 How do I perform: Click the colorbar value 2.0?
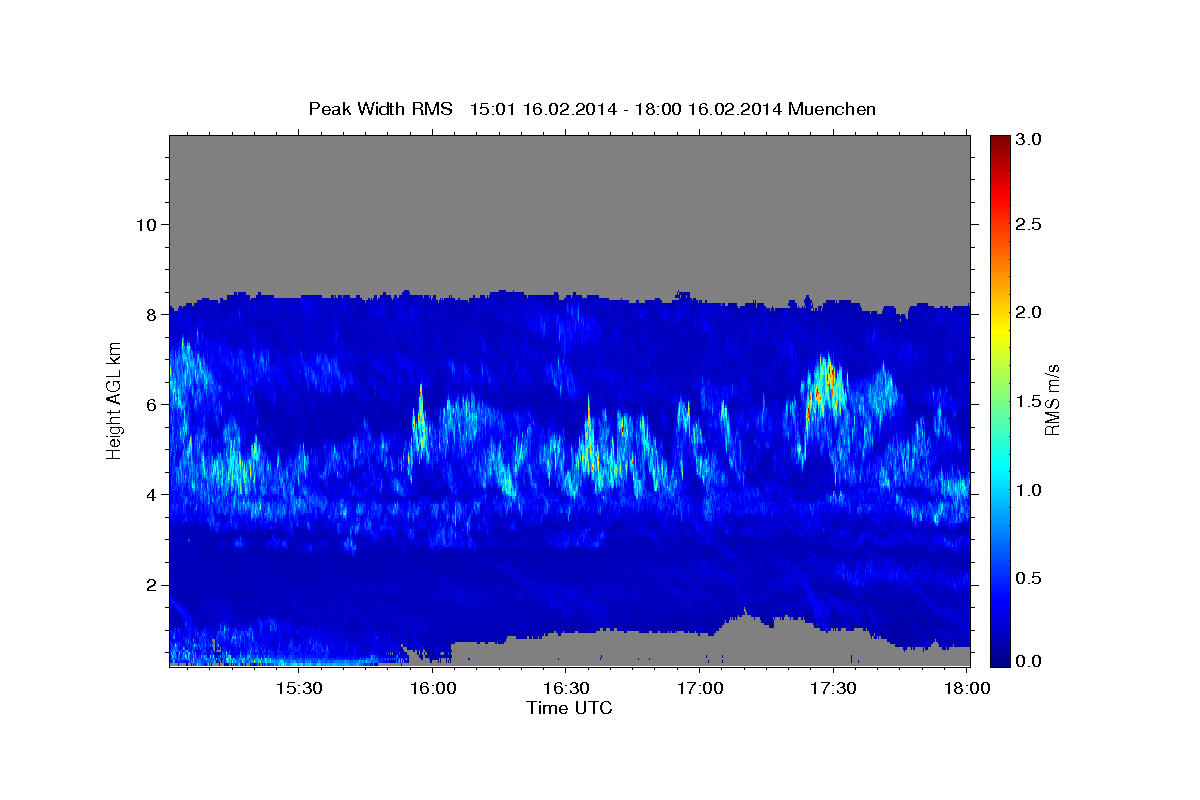1029,312
